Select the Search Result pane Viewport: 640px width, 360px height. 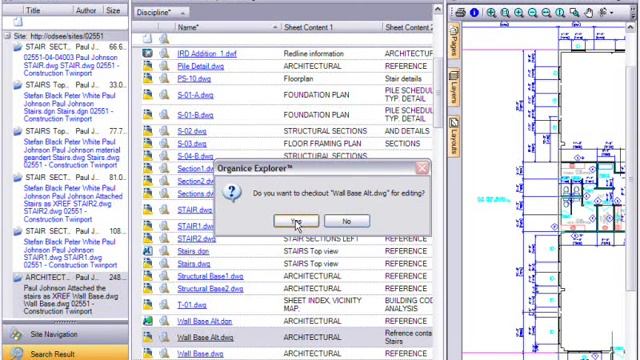click(x=65, y=353)
